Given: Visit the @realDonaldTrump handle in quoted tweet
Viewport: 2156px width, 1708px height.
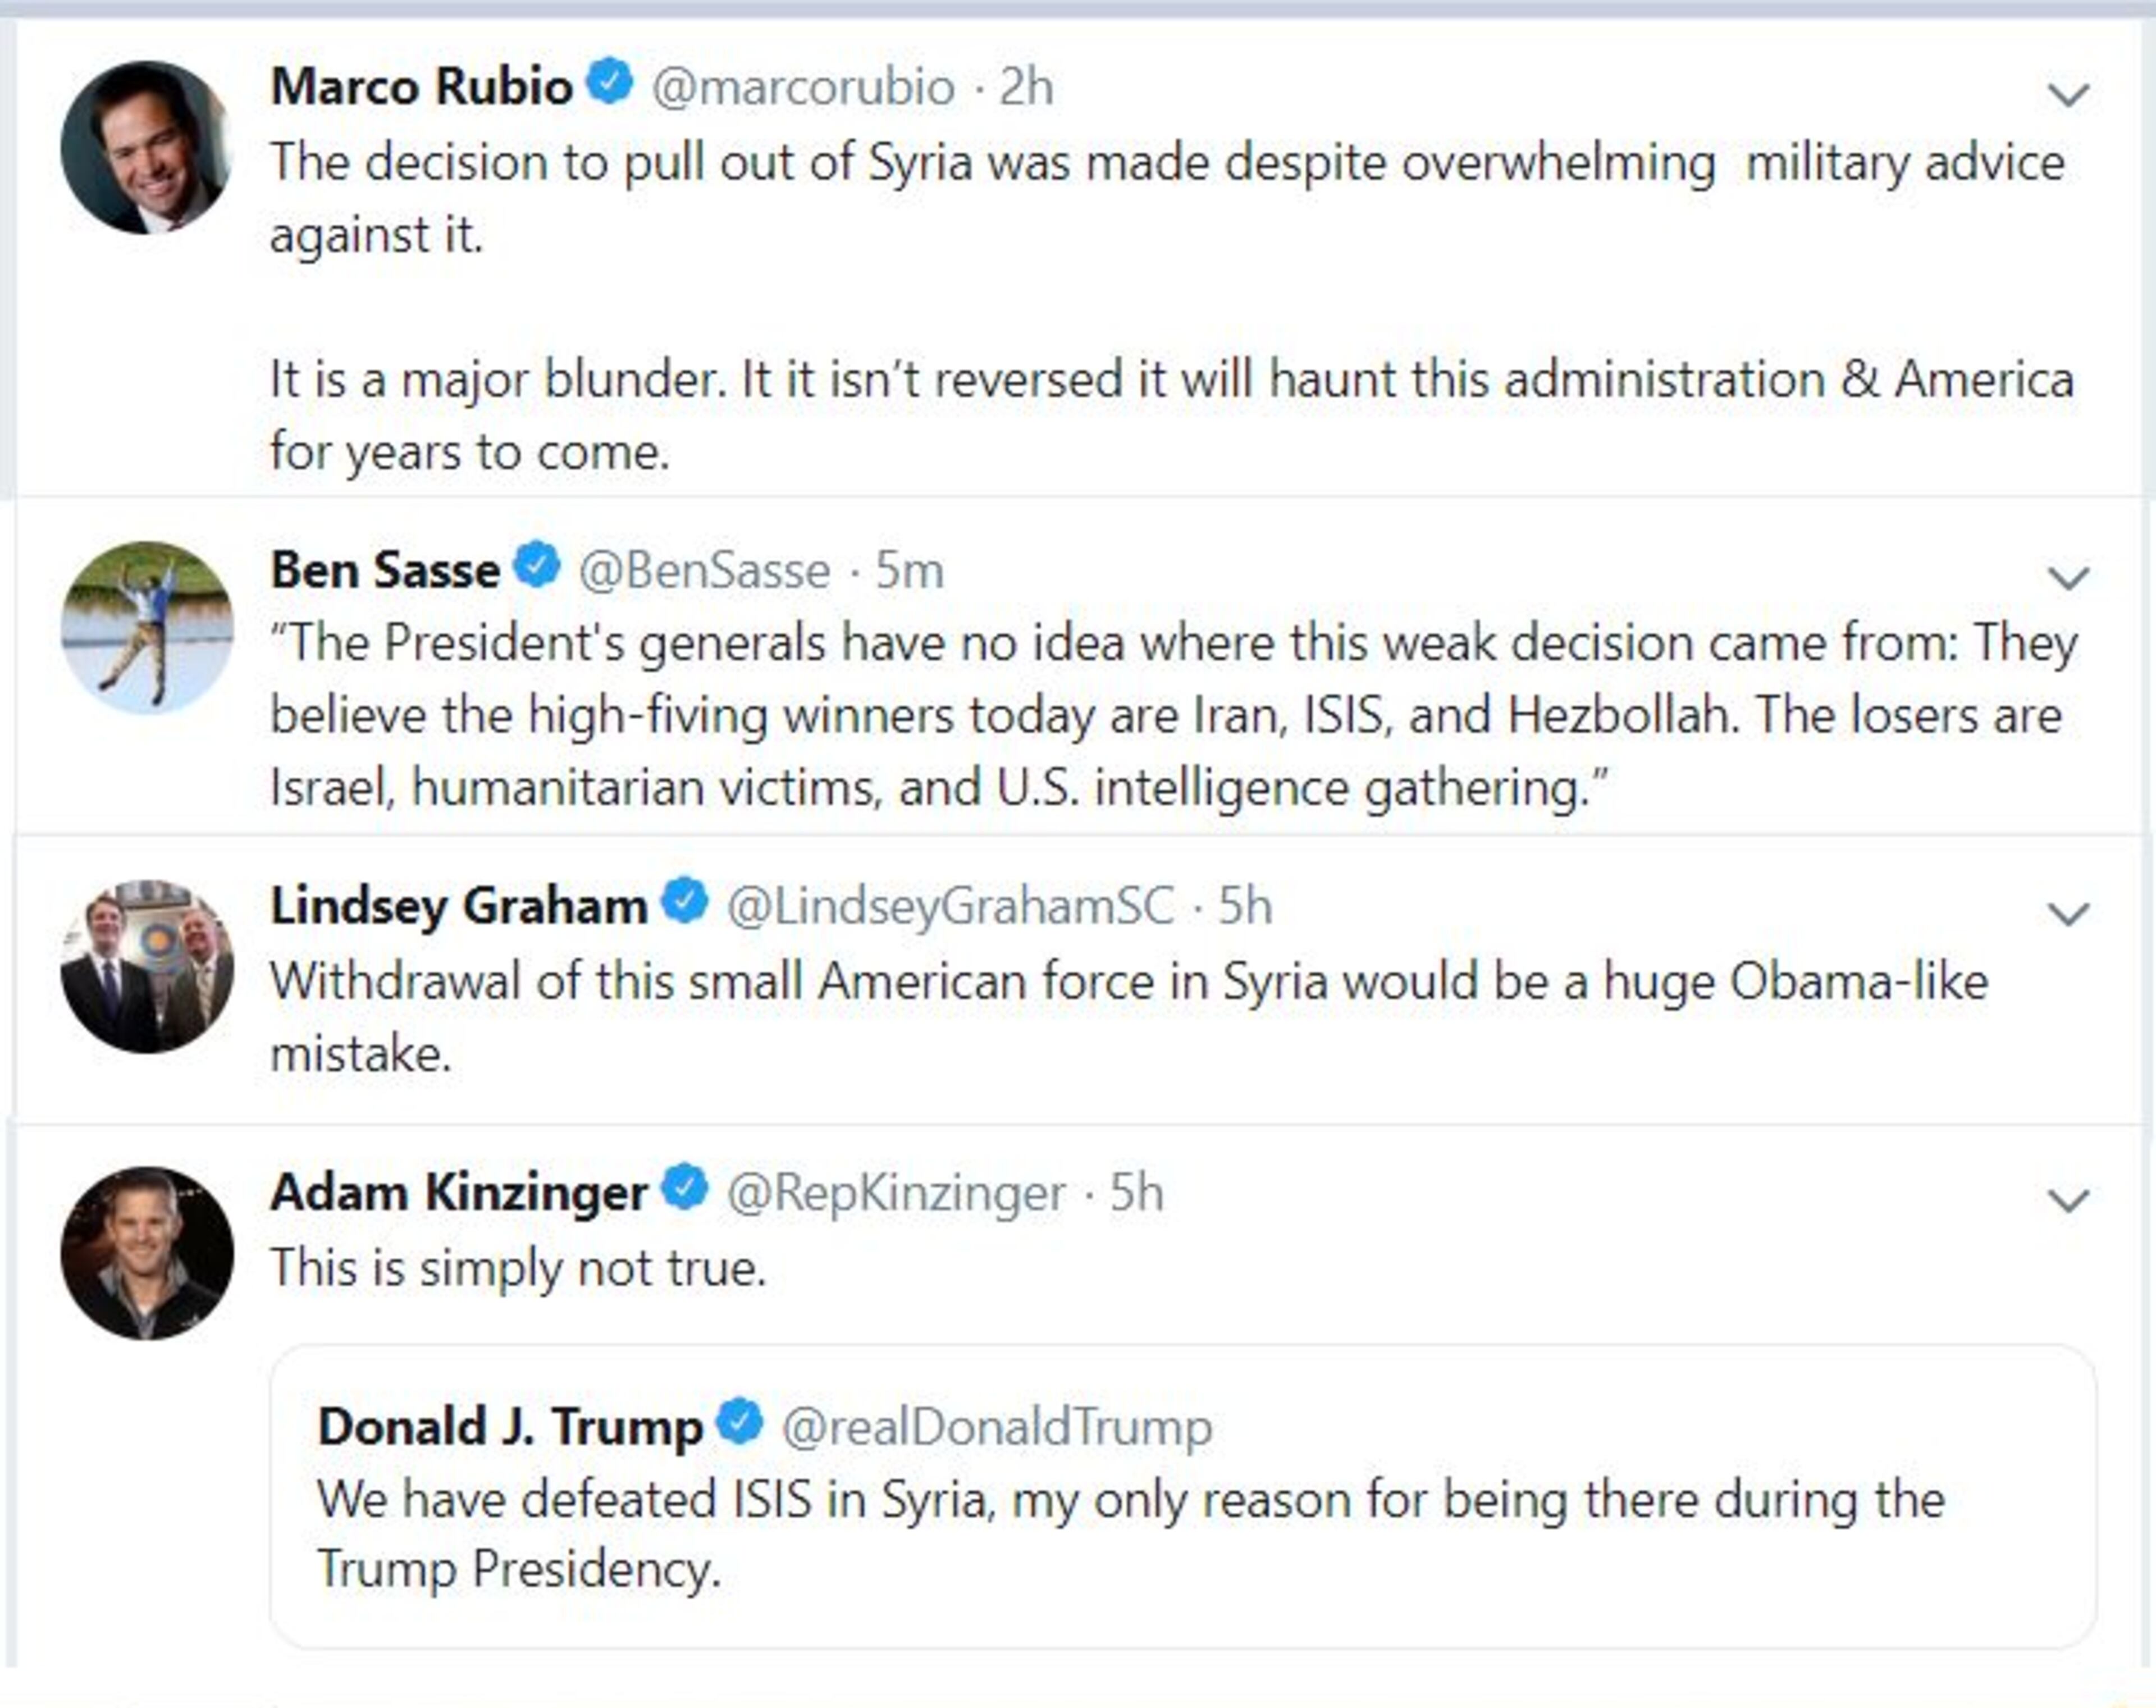Looking at the screenshot, I should pos(996,1427).
